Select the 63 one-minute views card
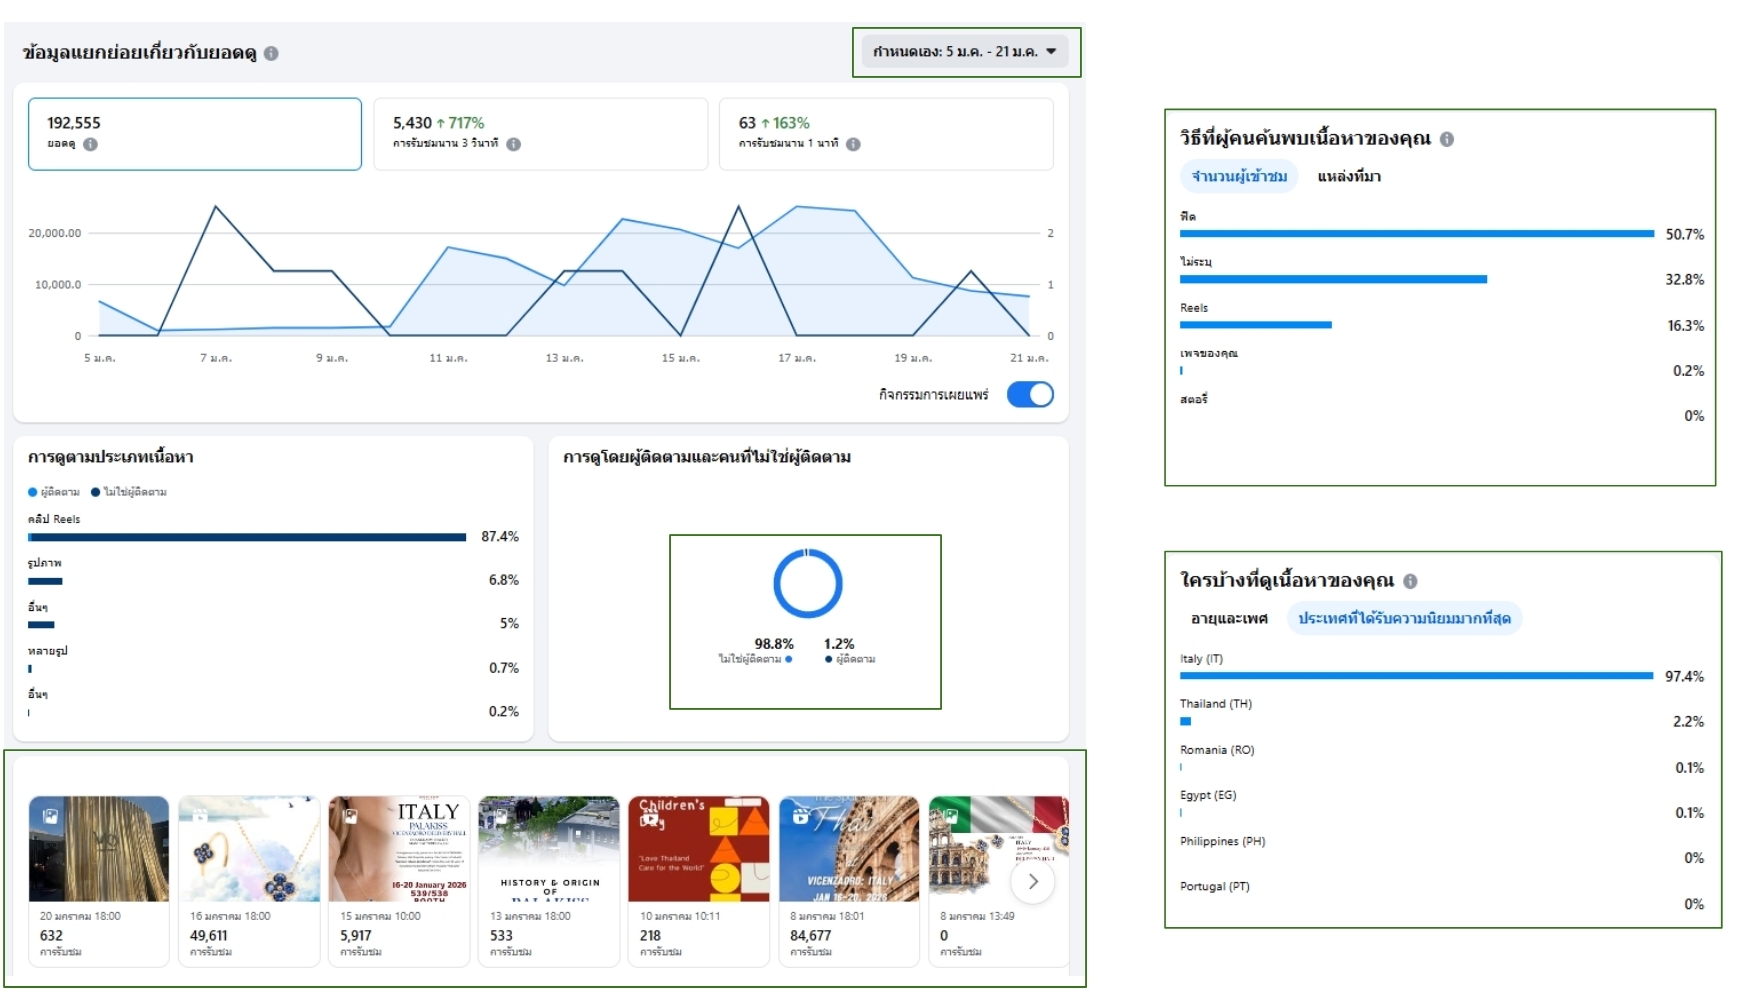This screenshot has height=996, width=1738. [x=886, y=134]
